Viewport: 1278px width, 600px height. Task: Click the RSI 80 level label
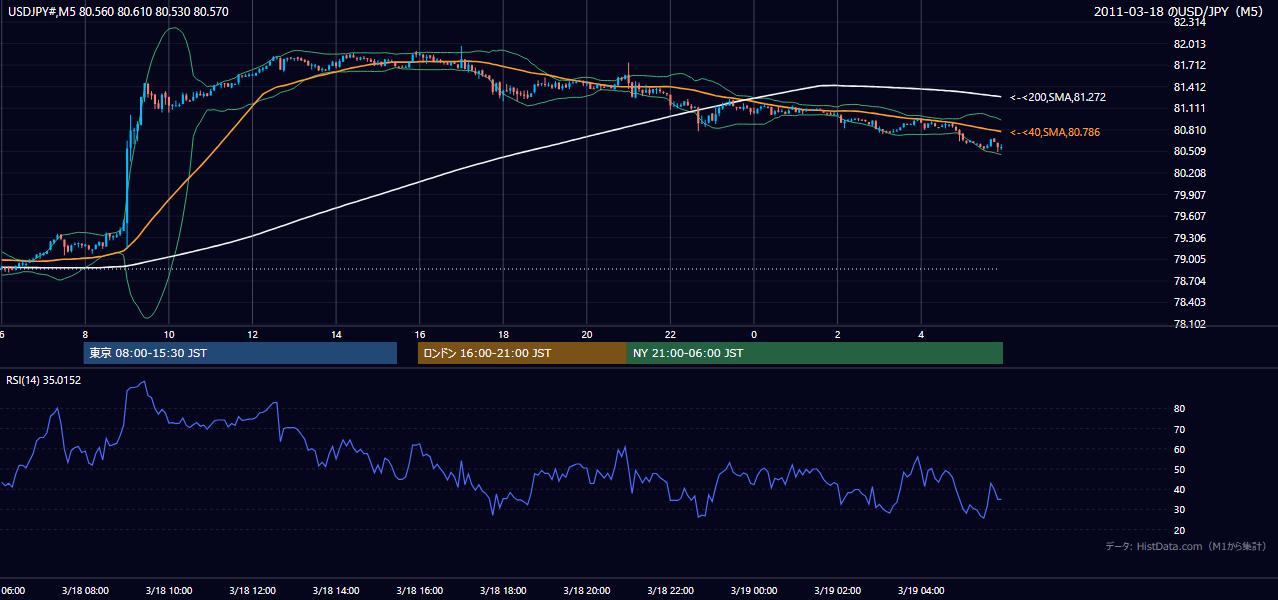(1179, 409)
